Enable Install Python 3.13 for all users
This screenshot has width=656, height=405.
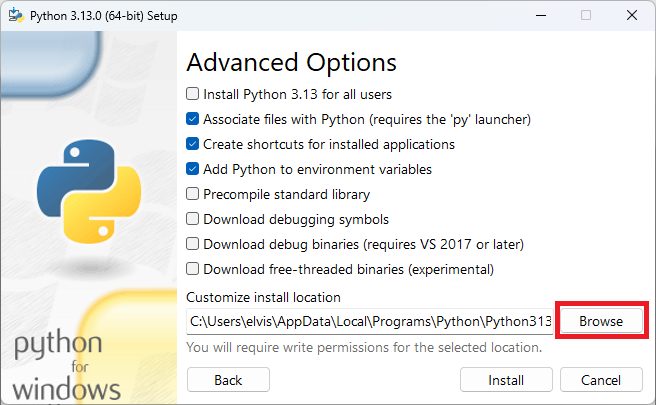click(192, 94)
